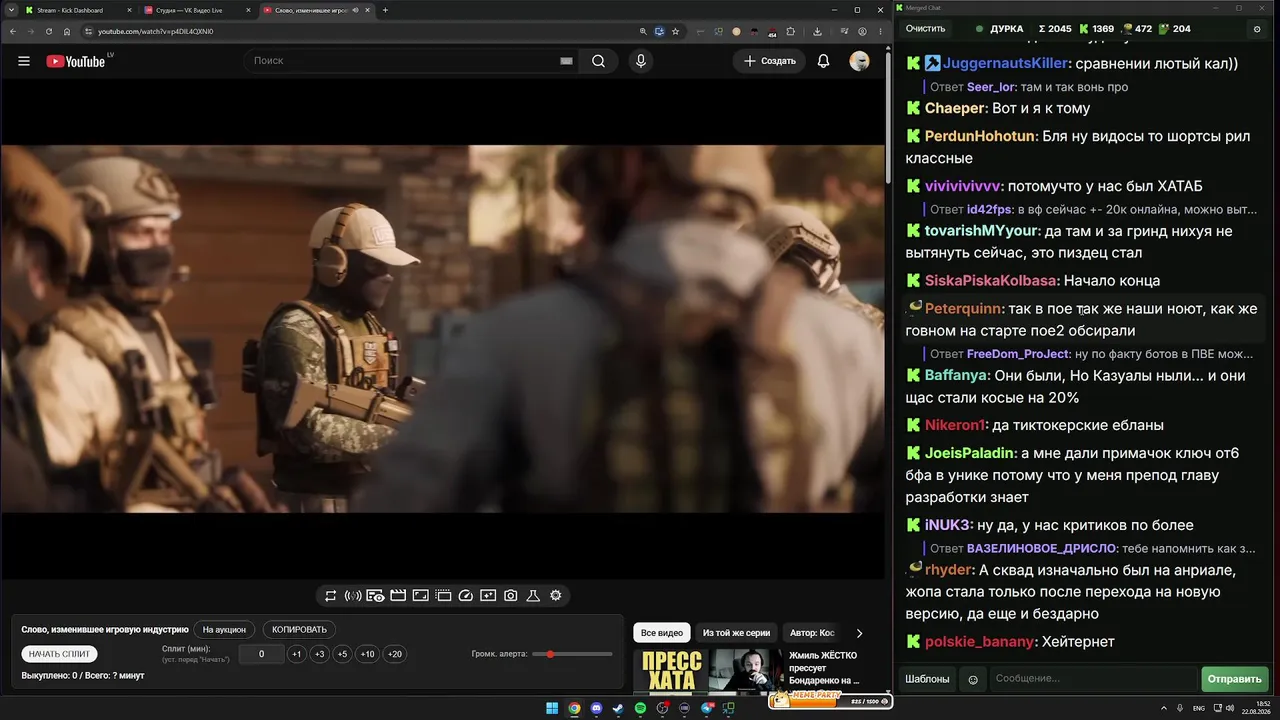Take a screenshot with the camera icon
The height and width of the screenshot is (720, 1280).
click(511, 596)
